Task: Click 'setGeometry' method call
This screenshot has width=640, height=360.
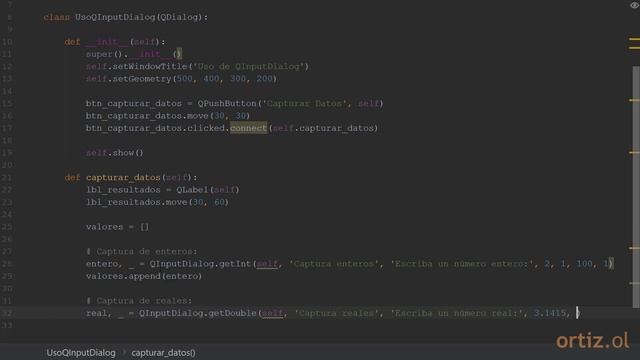Action: click(142, 79)
